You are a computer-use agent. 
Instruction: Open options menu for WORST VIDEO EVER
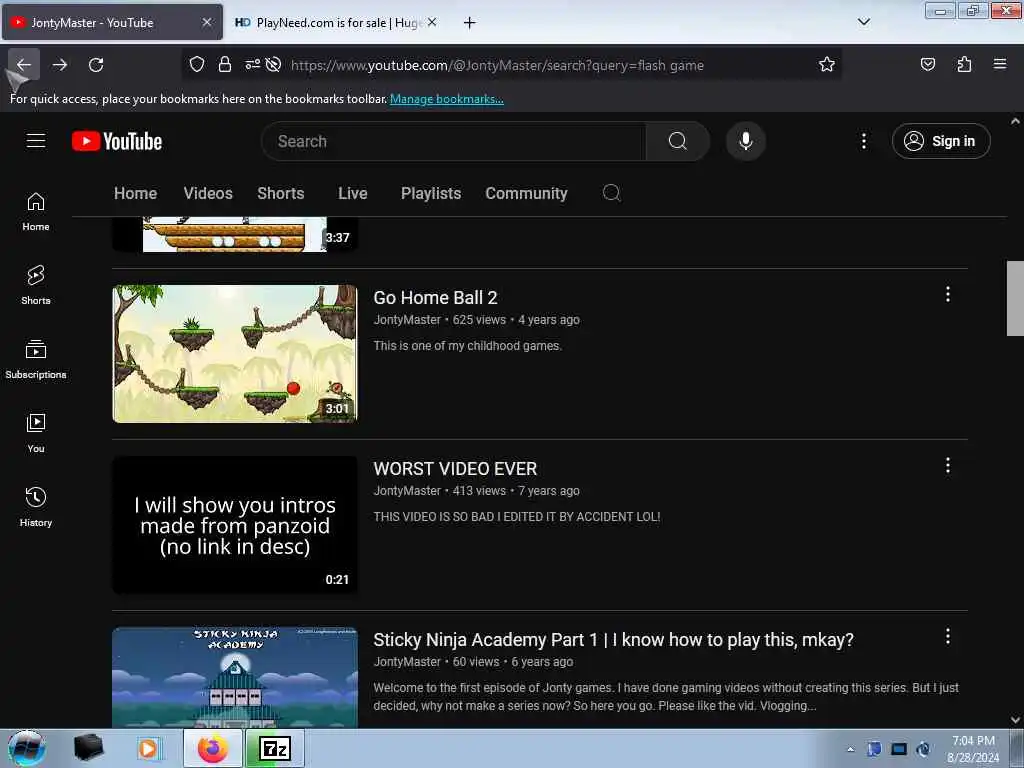pyautogui.click(x=948, y=466)
